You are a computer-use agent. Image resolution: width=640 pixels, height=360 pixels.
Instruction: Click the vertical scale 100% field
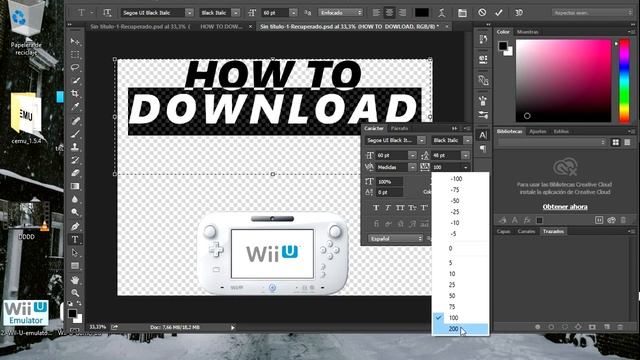390,182
